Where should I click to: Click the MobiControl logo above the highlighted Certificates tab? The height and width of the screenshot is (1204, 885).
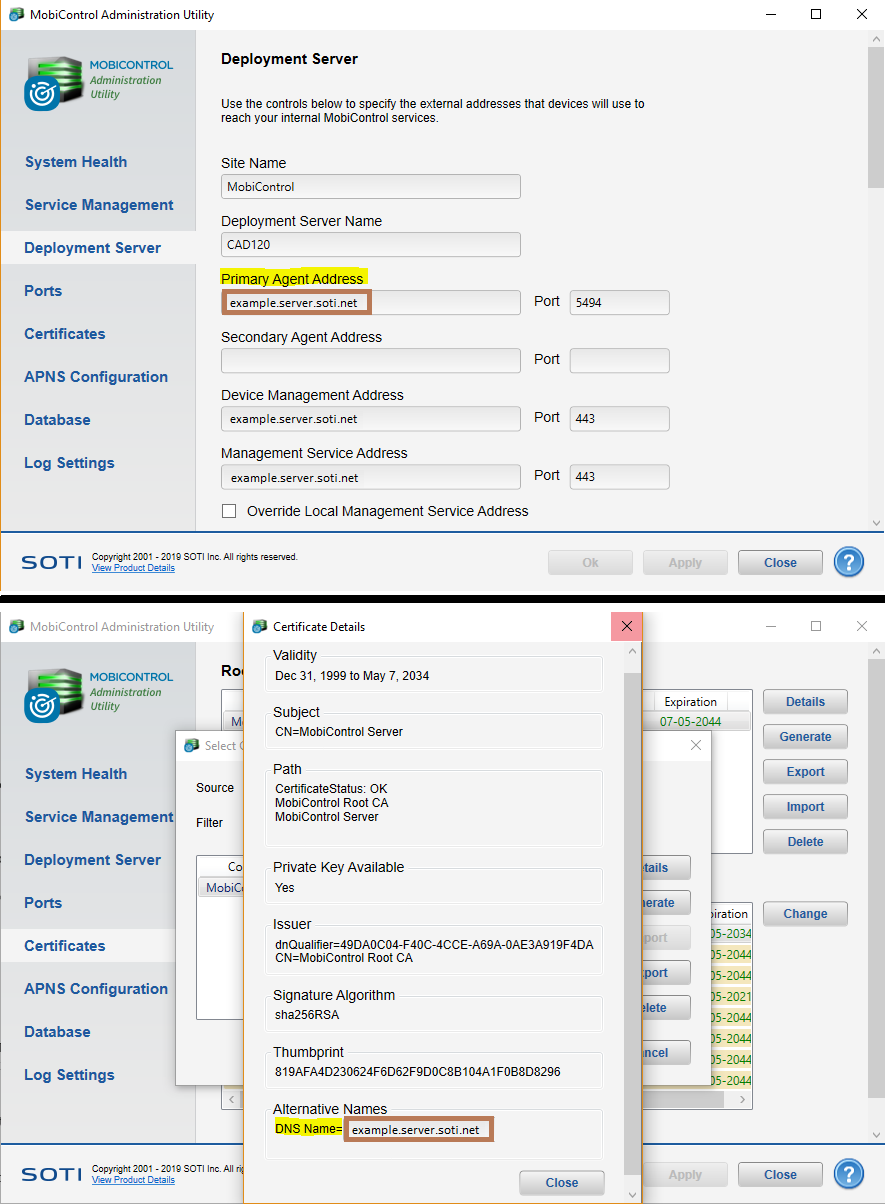(55, 694)
